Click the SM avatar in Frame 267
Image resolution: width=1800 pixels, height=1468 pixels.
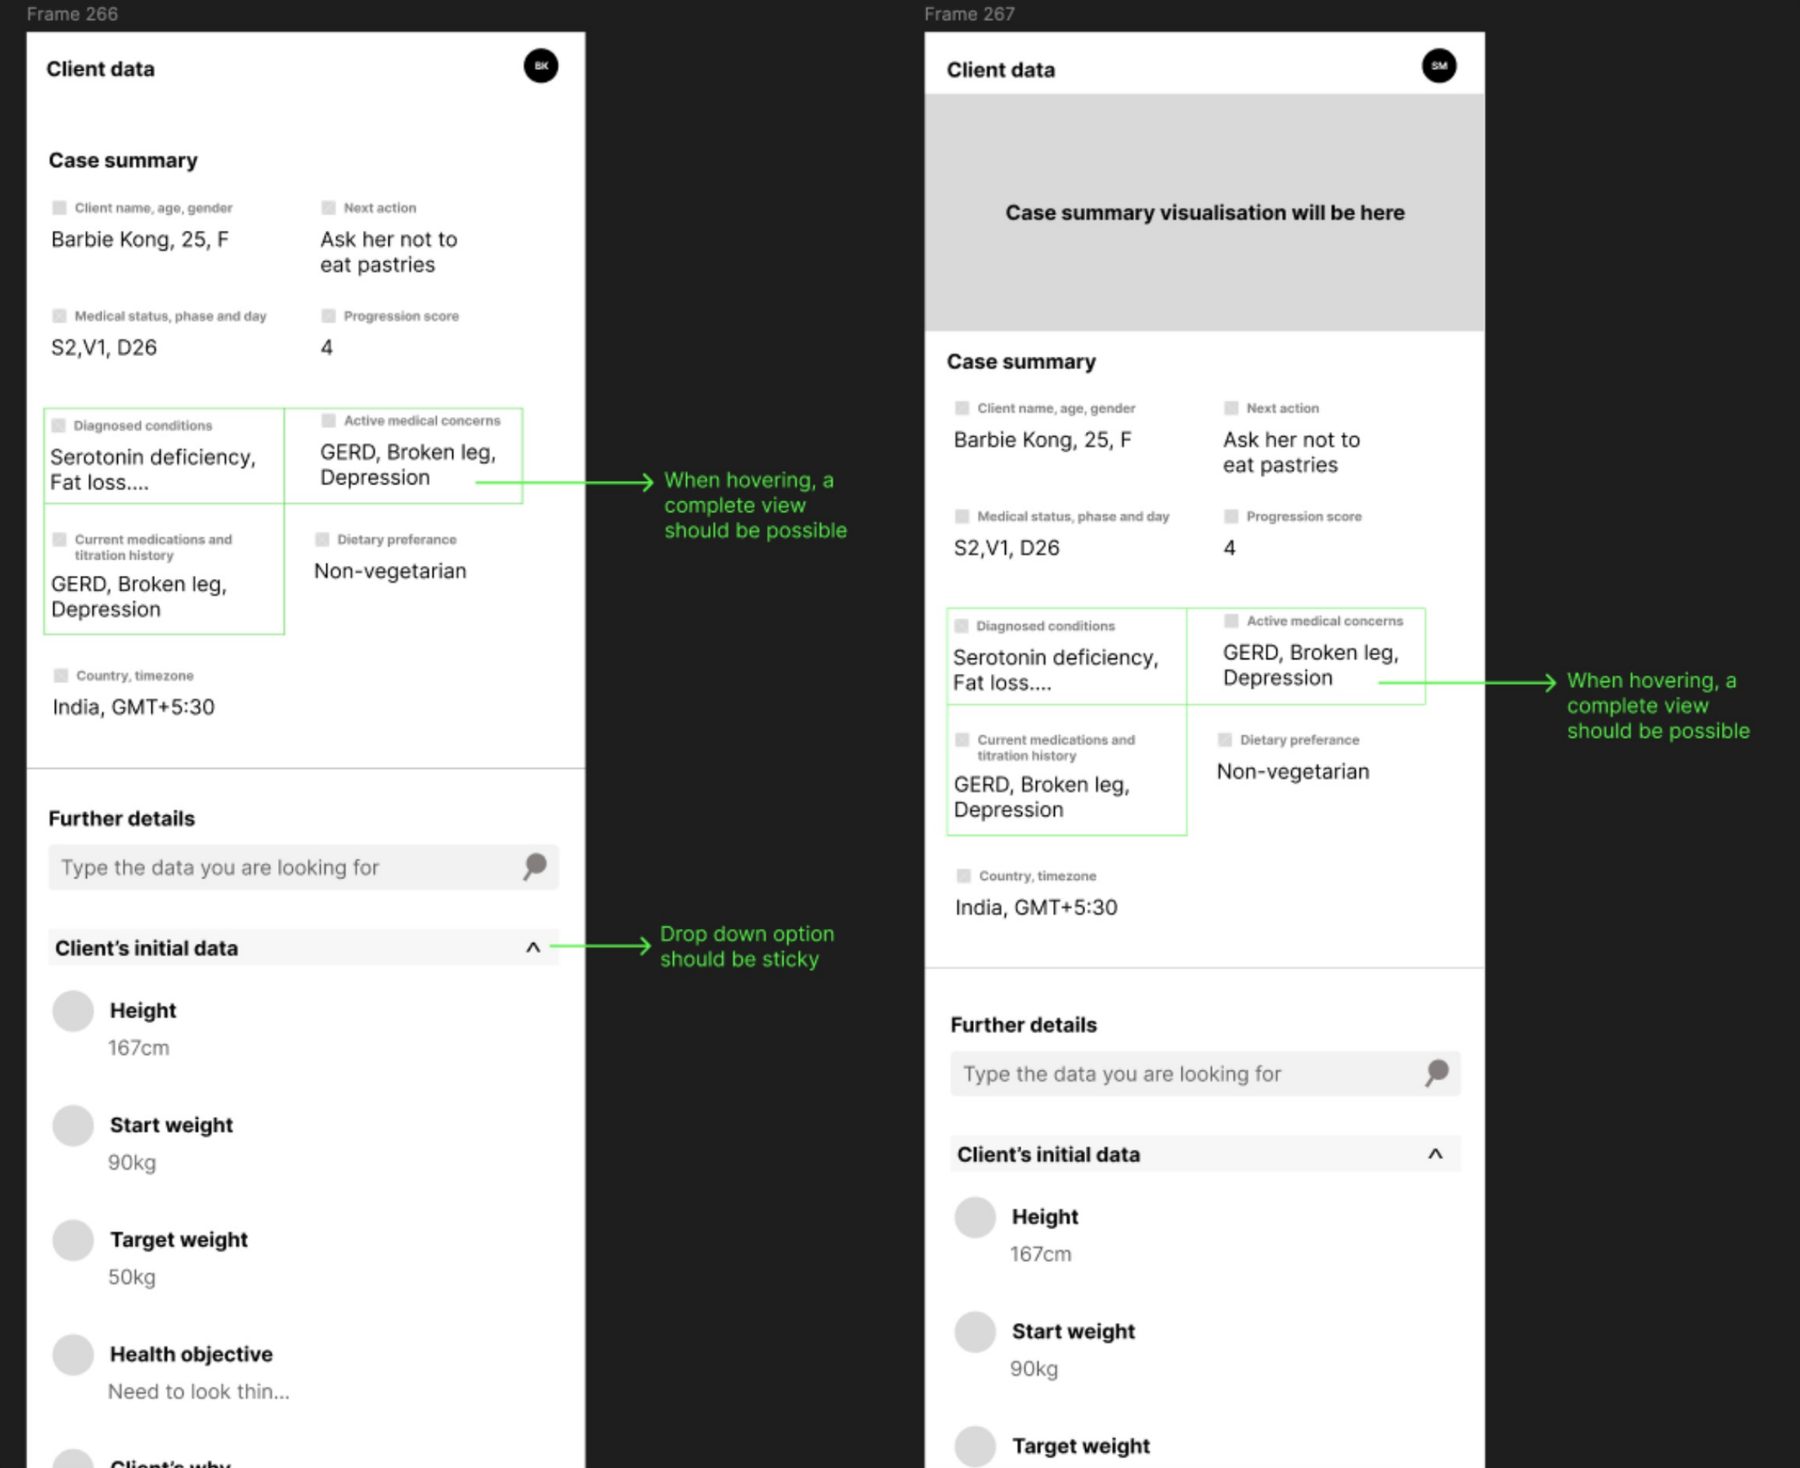pos(1439,66)
